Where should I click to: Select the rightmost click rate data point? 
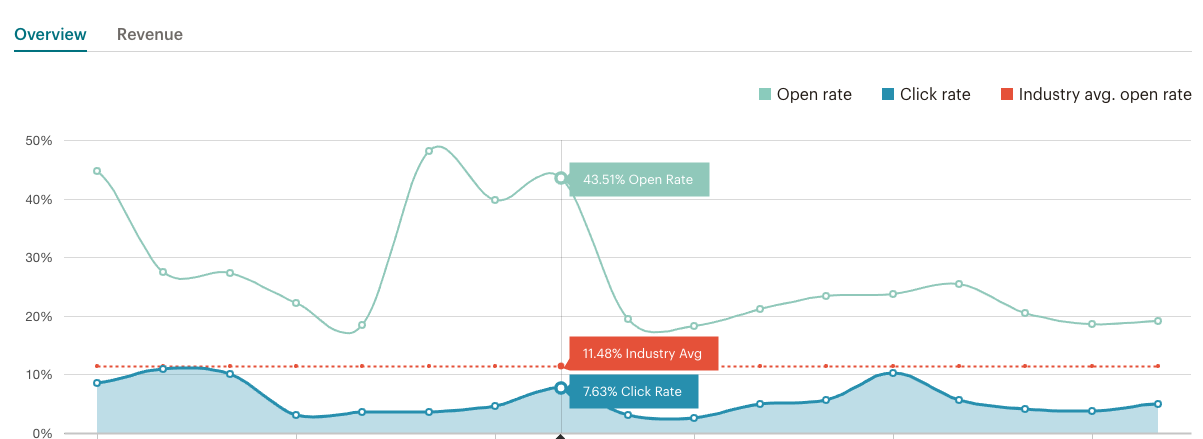click(x=1158, y=404)
